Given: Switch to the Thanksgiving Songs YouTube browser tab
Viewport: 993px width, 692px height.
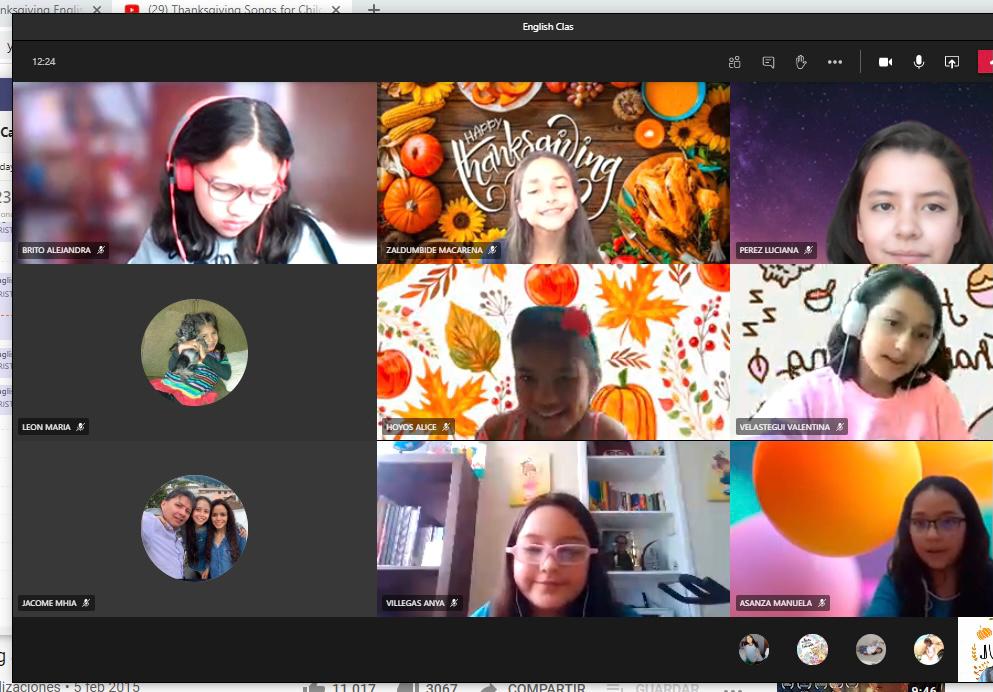Looking at the screenshot, I should [232, 9].
